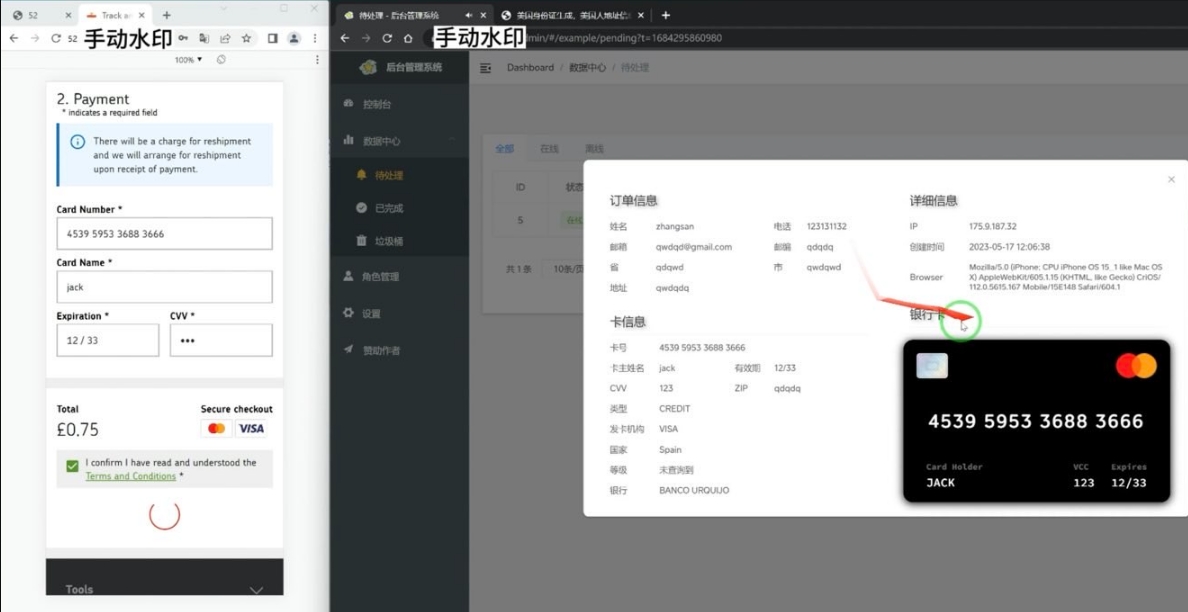Collapse the admin sidebar with the hamburger icon
This screenshot has height=612, width=1188.
tap(486, 68)
